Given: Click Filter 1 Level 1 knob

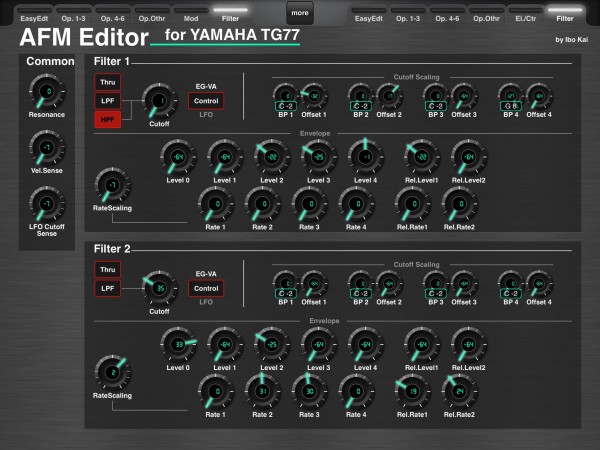Looking at the screenshot, I should tap(225, 157).
